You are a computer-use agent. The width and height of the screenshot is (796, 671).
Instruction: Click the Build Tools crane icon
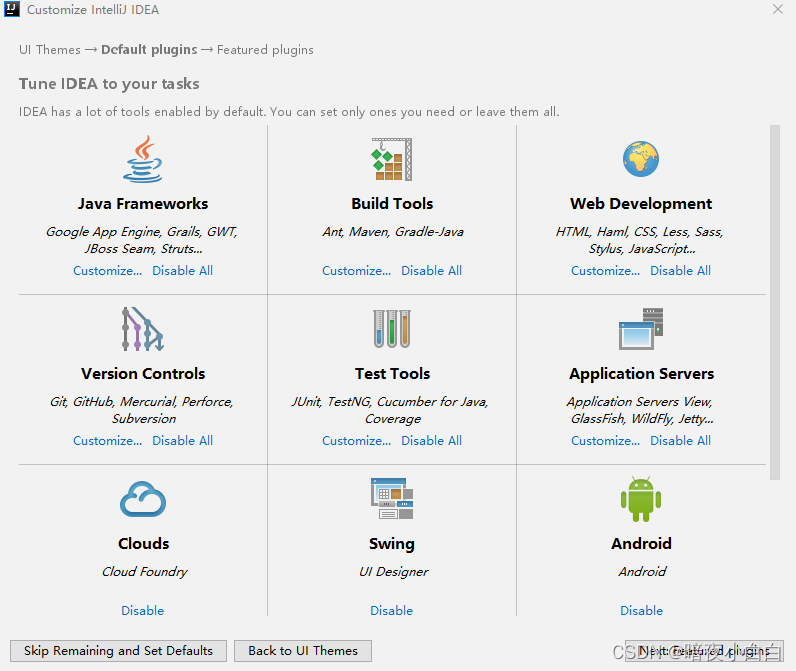coord(392,159)
